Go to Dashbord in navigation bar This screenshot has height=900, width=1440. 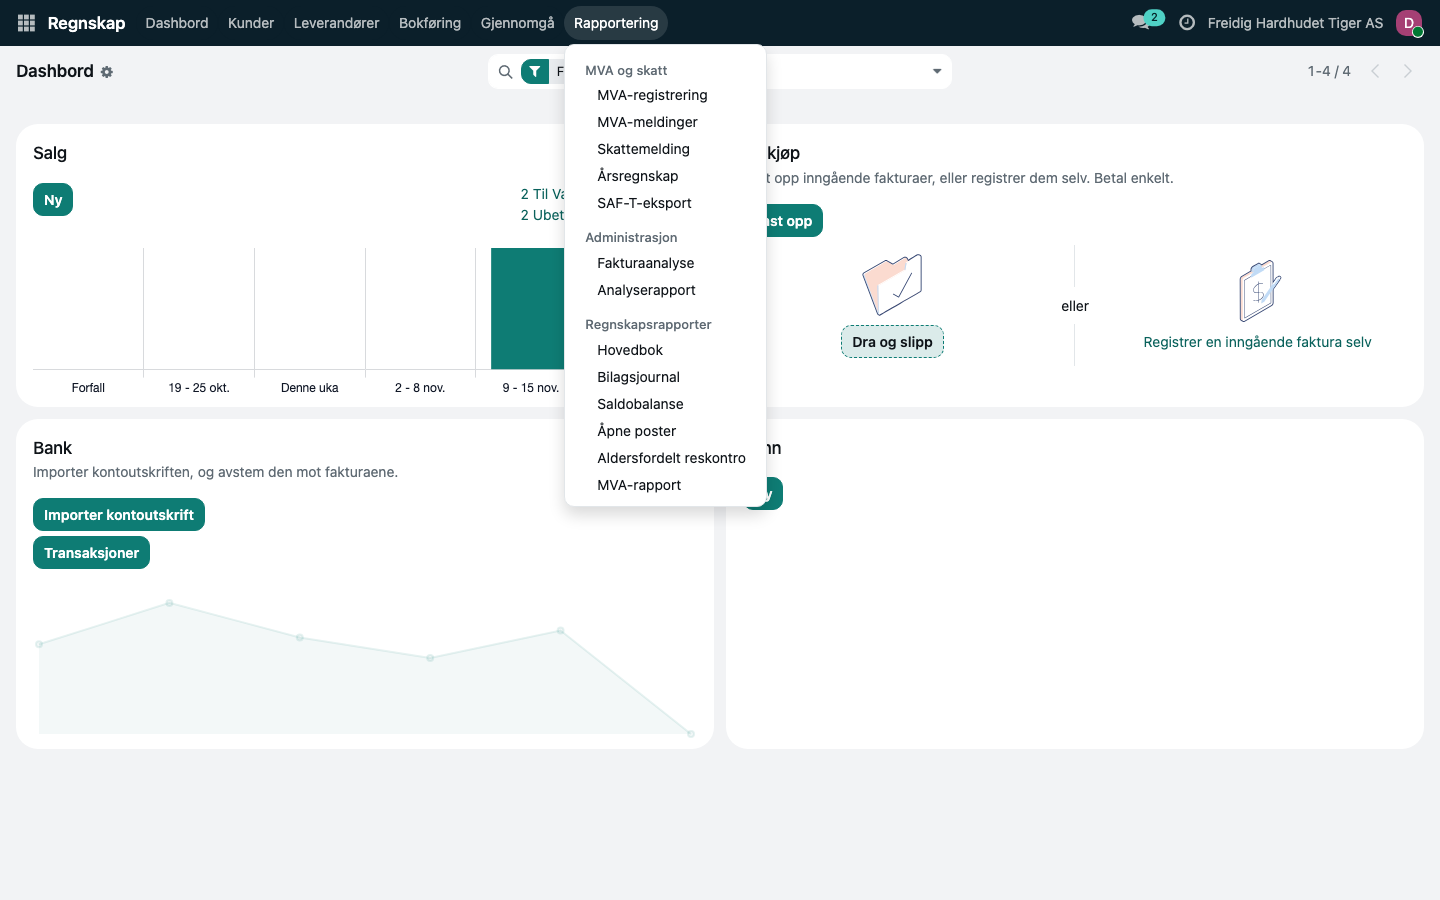click(x=177, y=23)
